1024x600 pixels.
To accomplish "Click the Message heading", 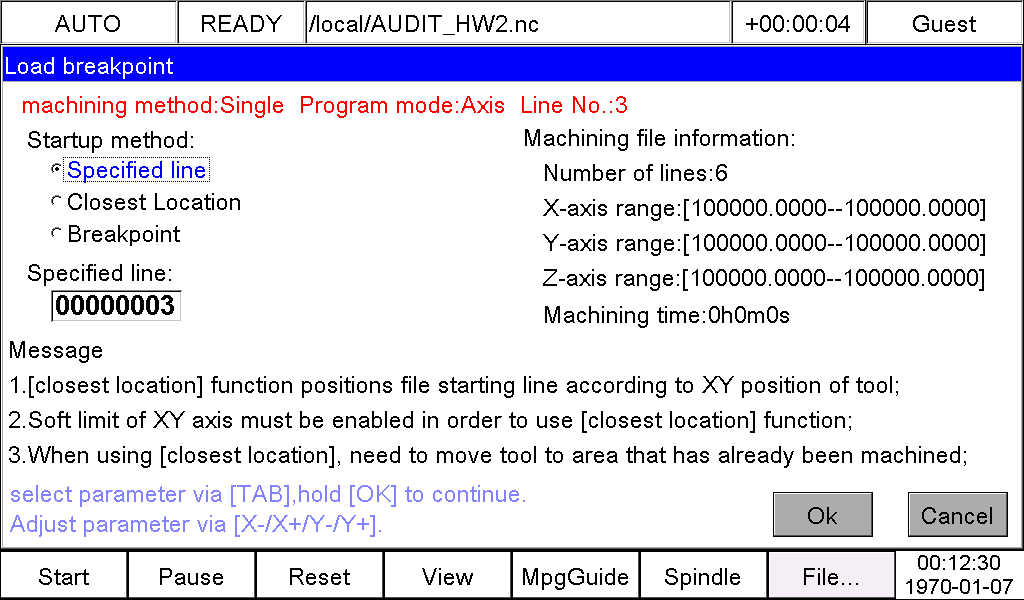I will (x=56, y=351).
